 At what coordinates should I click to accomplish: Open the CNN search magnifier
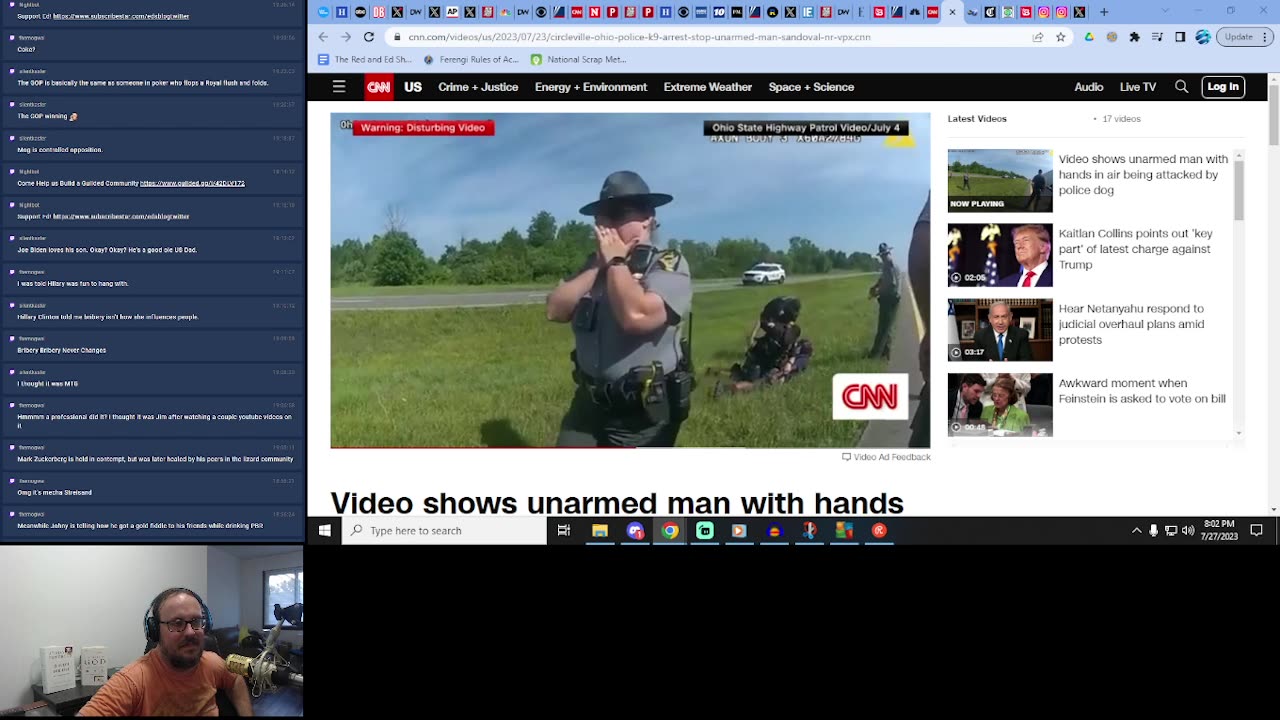[x=1181, y=87]
